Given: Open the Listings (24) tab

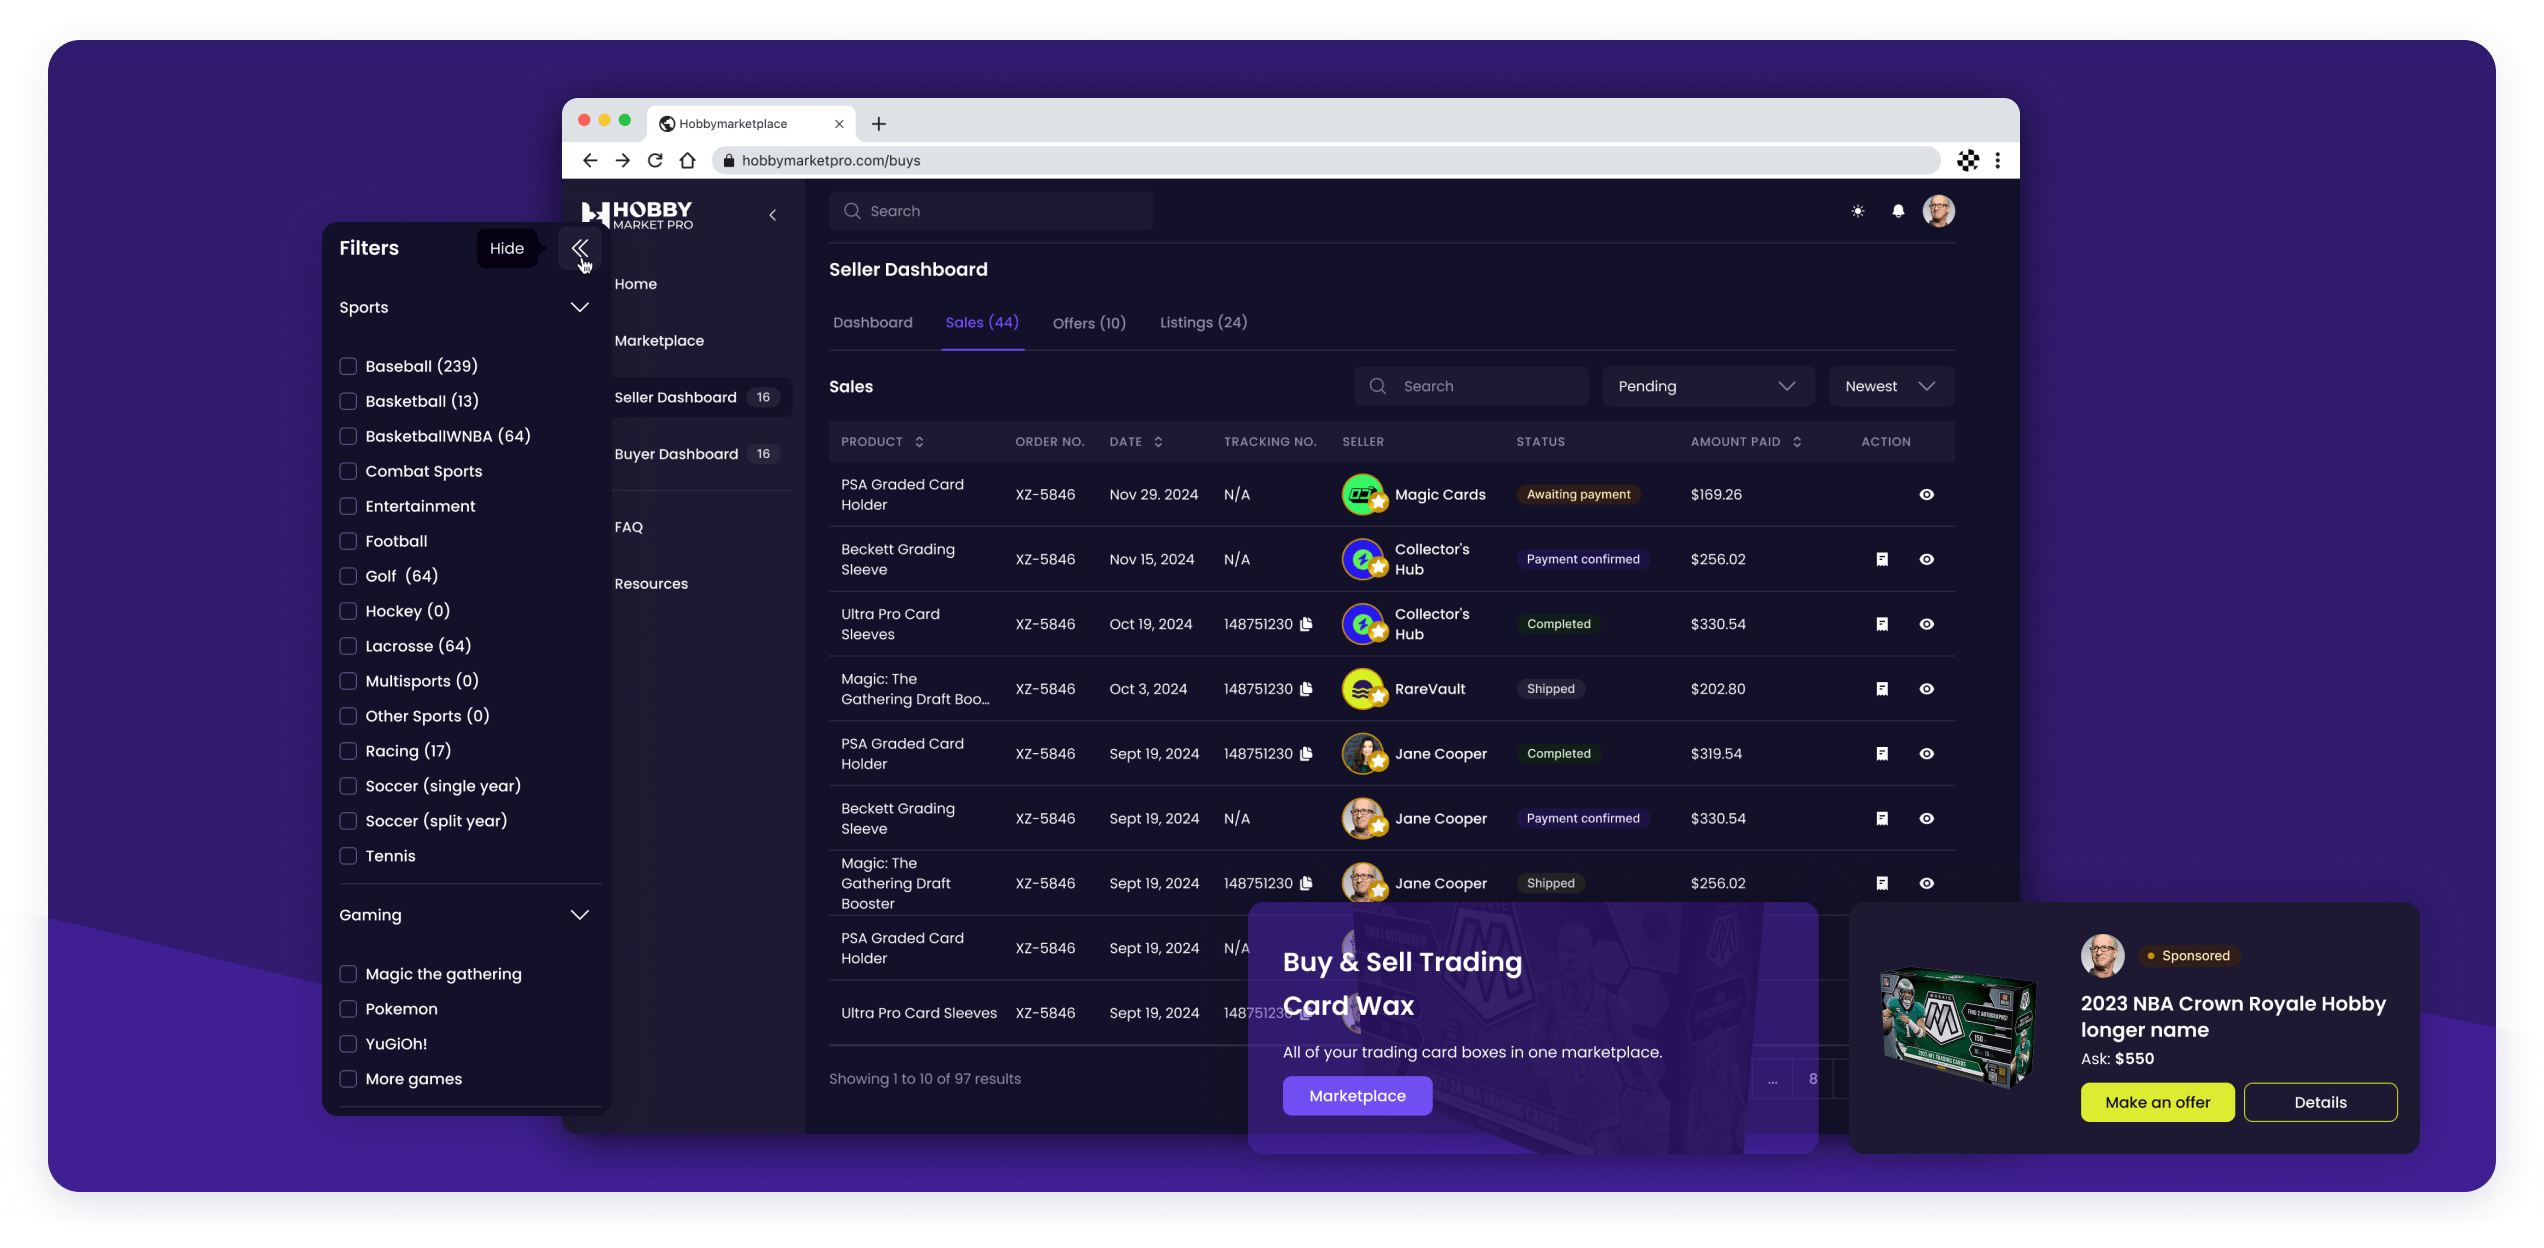Looking at the screenshot, I should (x=1203, y=322).
